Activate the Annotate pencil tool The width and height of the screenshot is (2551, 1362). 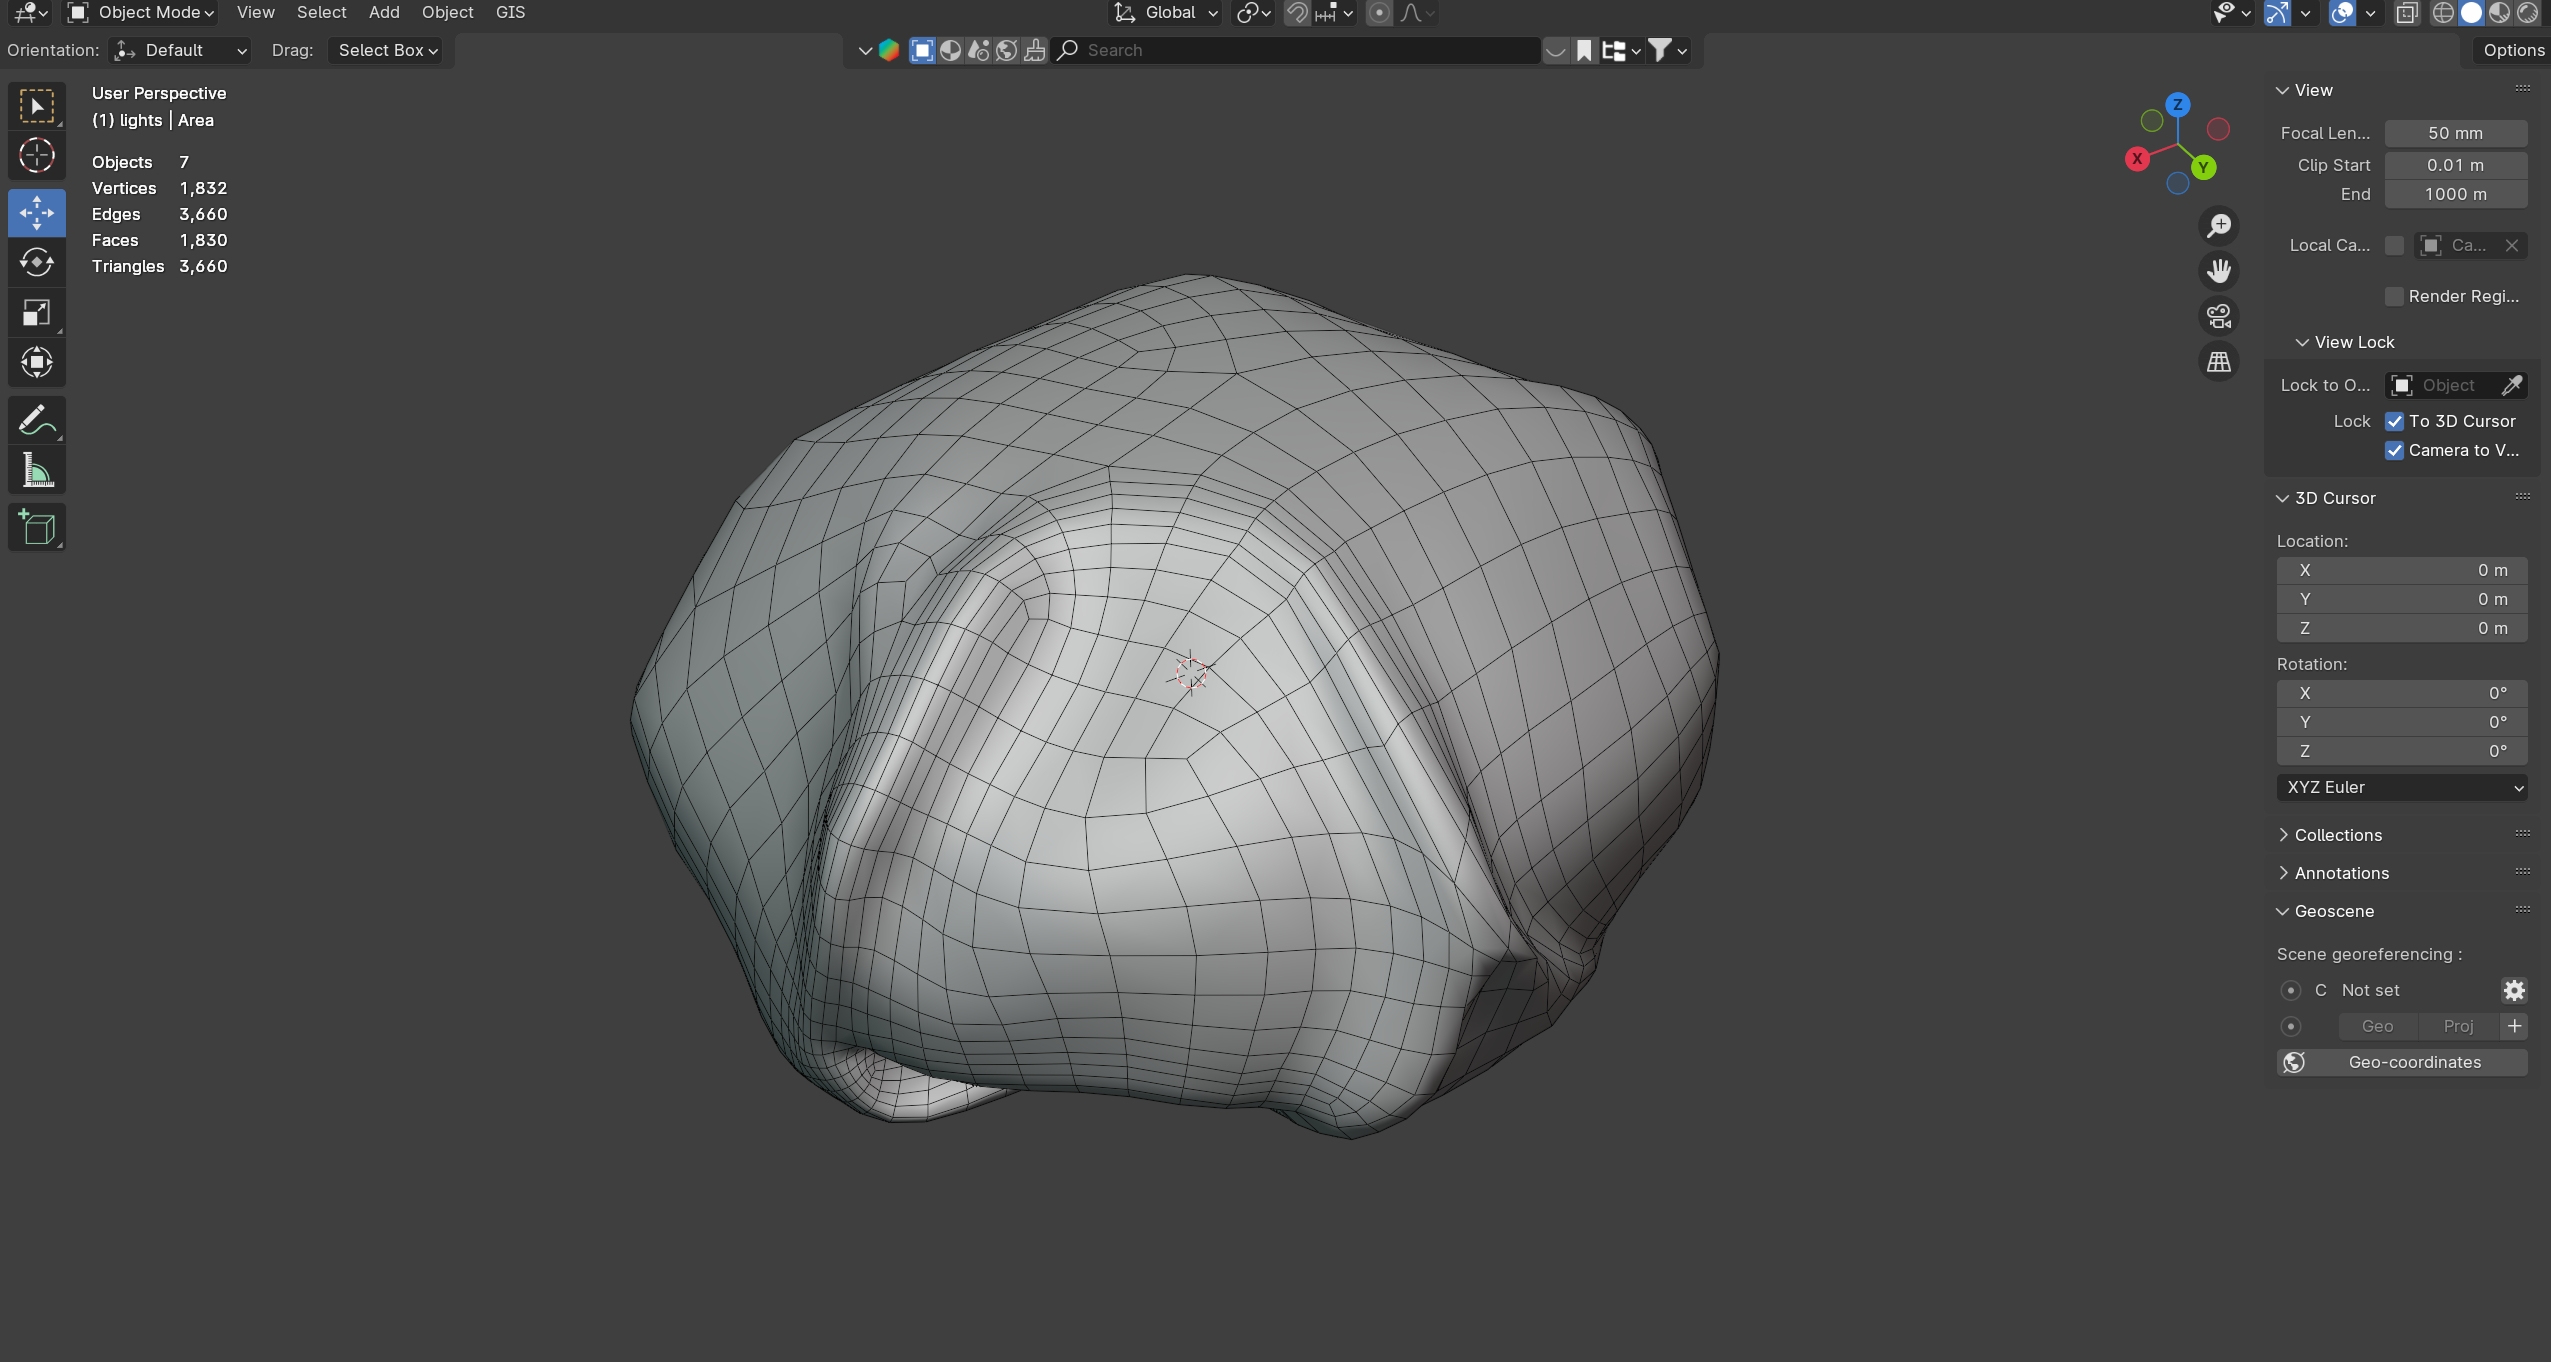(x=37, y=421)
